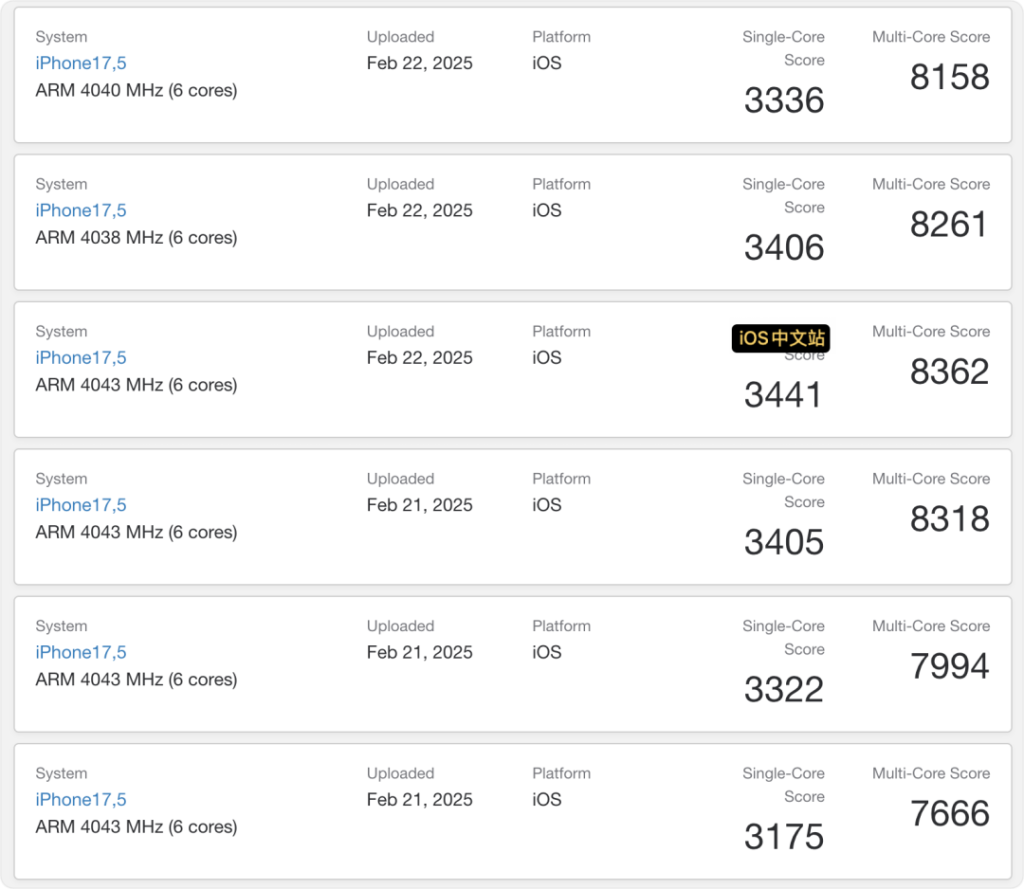Click the single-core score 3405
Viewport: 1024px width, 889px height.
[784, 542]
